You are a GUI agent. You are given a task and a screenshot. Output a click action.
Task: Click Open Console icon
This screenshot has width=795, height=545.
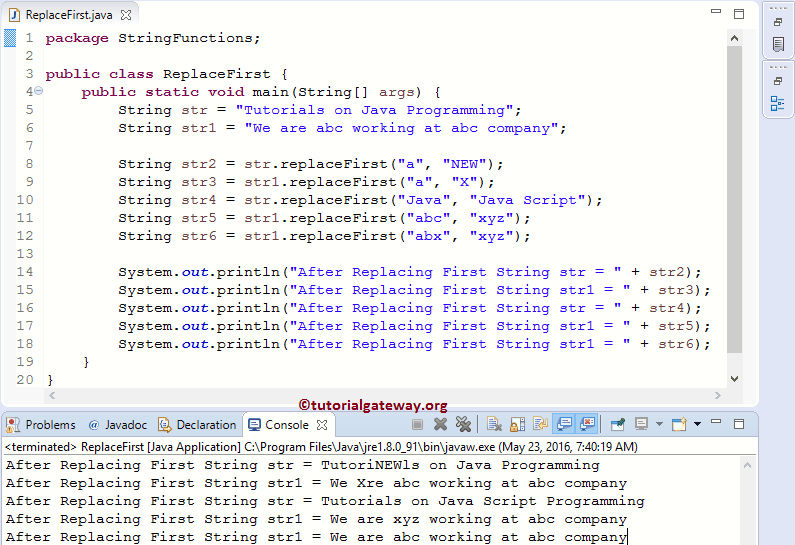click(679, 424)
